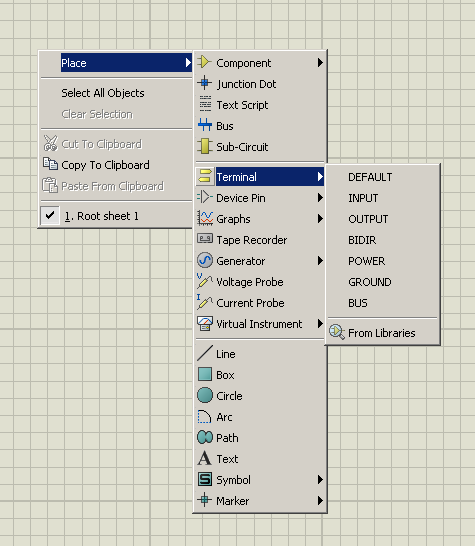Viewport: 475px width, 546px height.
Task: Toggle the Root sheet 1 checkmark
Action: tap(50, 216)
